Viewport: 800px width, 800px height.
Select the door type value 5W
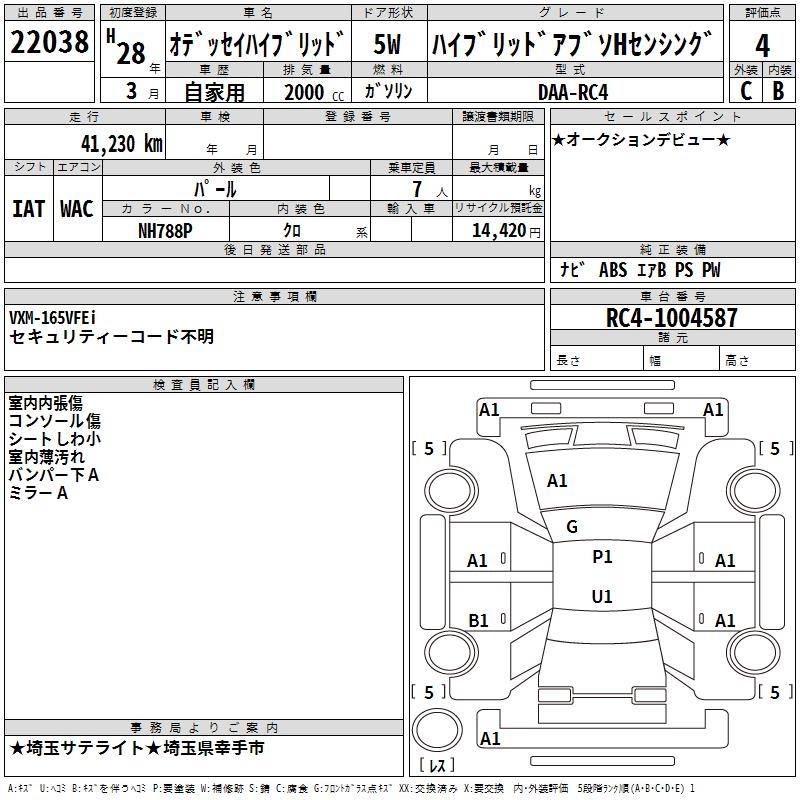coord(387,44)
